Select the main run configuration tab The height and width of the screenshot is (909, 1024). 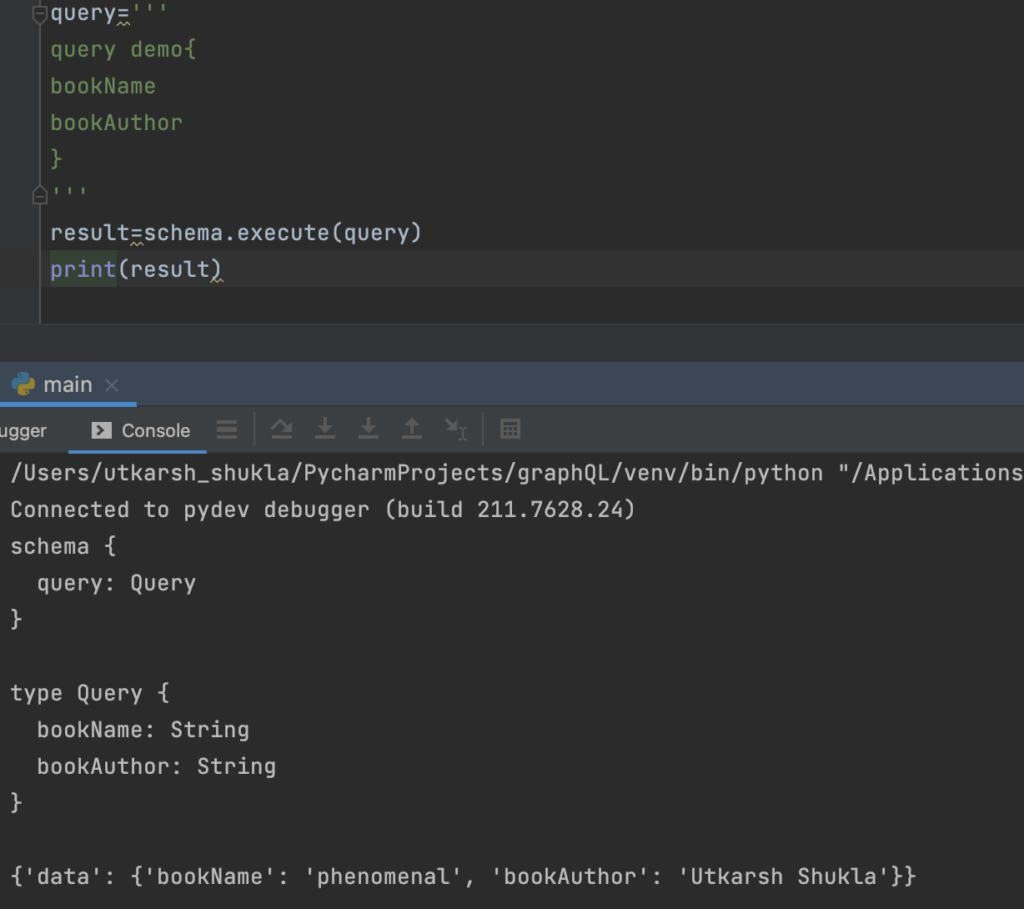[67, 385]
